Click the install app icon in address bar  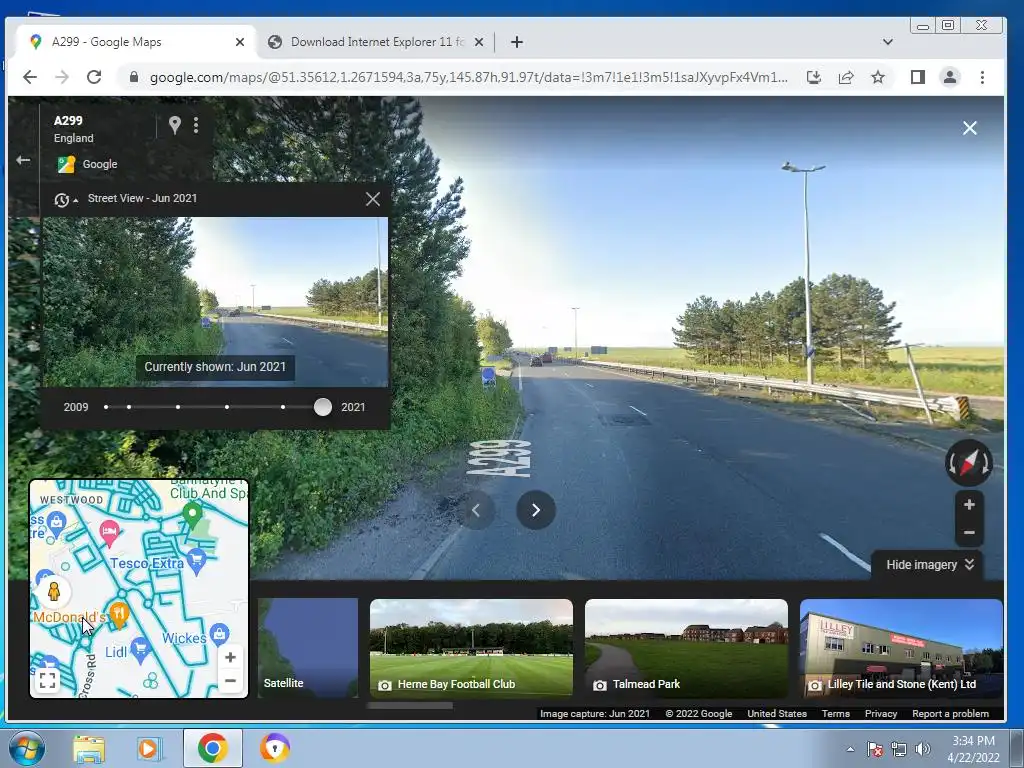[814, 77]
